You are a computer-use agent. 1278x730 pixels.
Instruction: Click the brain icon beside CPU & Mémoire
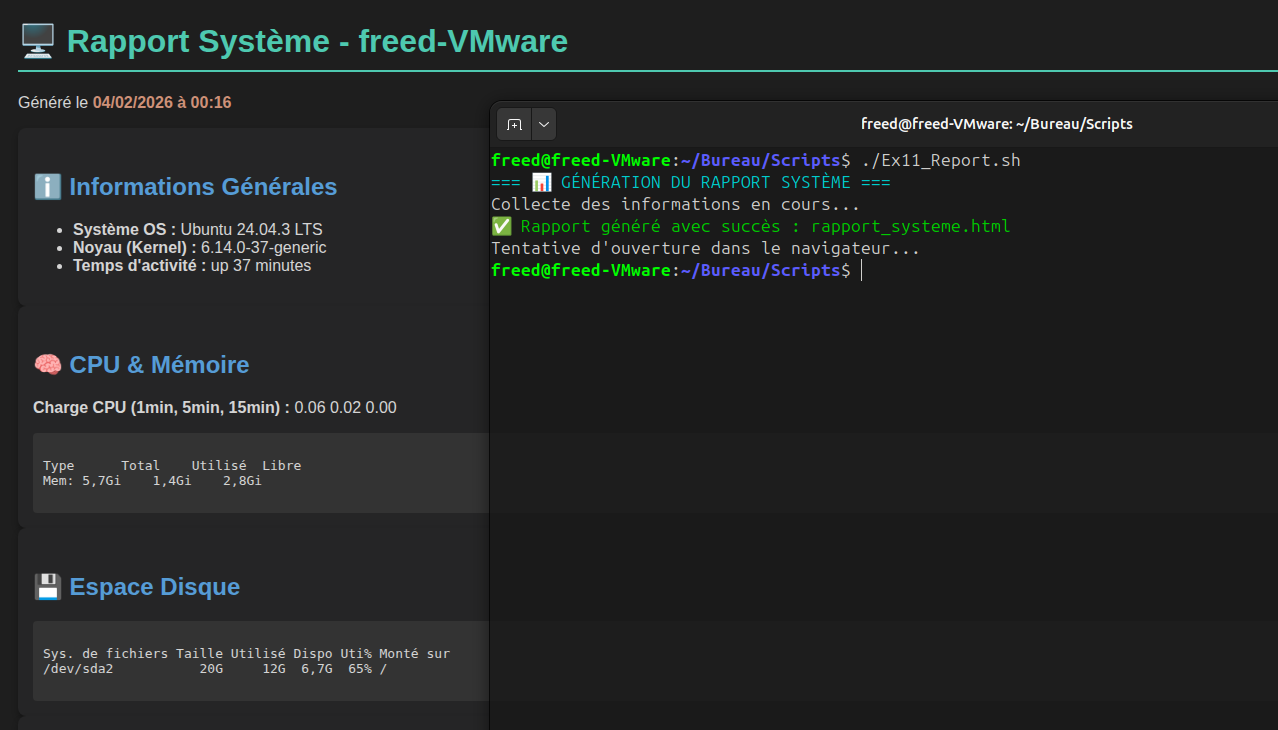point(48,365)
